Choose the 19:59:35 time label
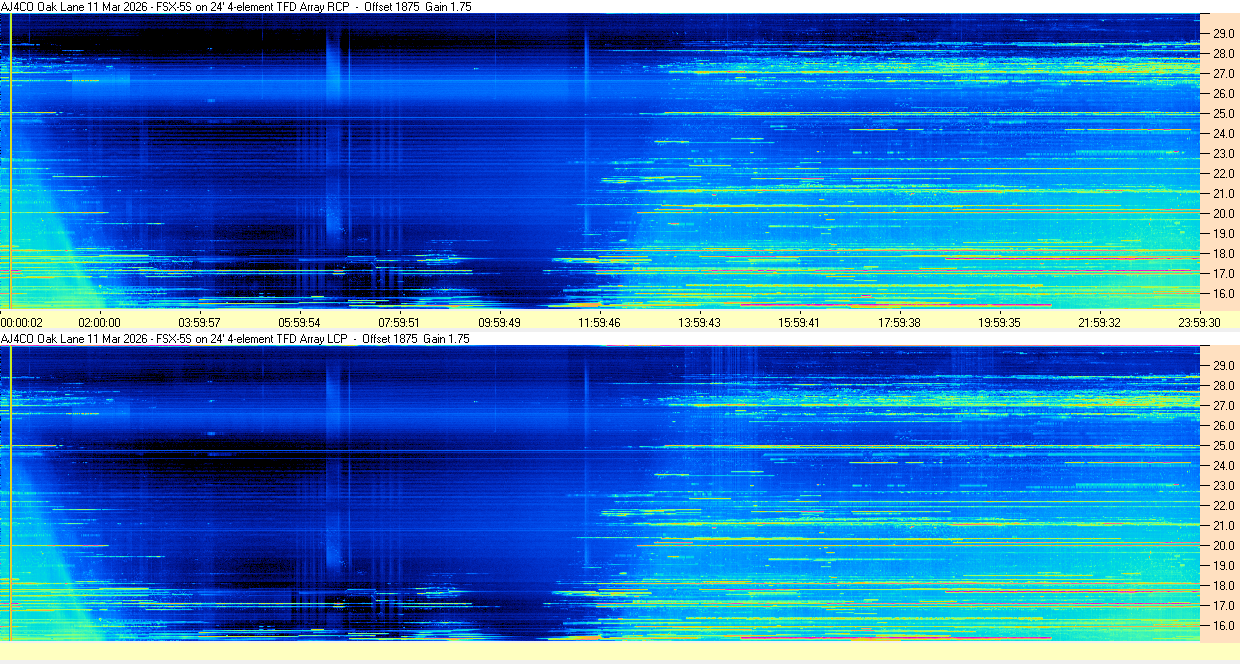The image size is (1240, 664). [x=999, y=322]
